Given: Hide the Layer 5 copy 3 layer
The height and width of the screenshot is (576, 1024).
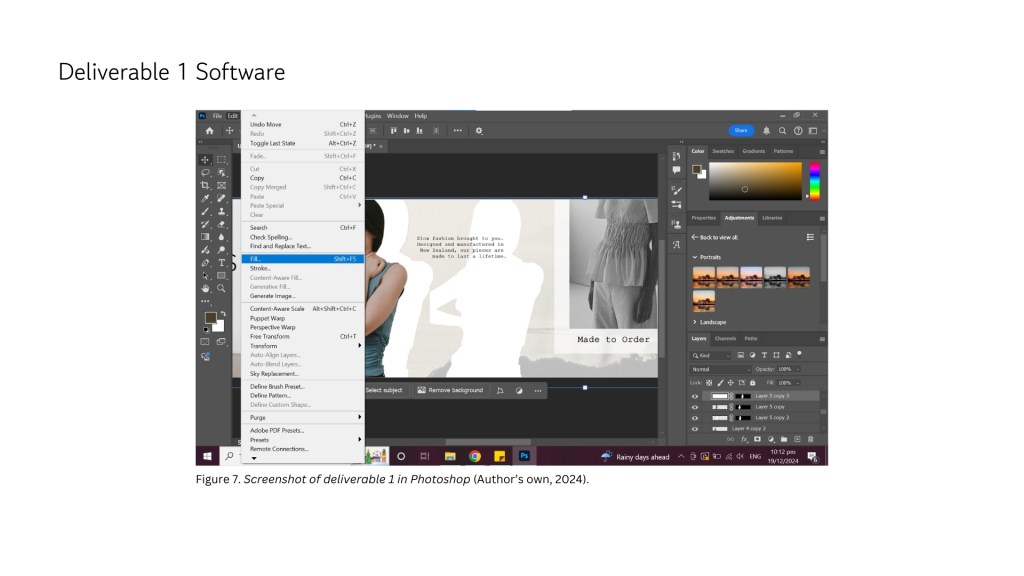Looking at the screenshot, I should (695, 396).
